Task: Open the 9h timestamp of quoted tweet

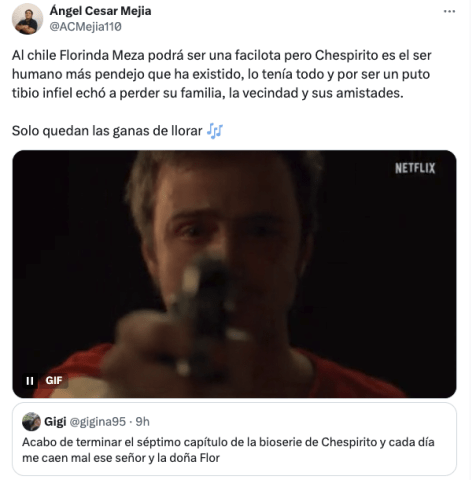Action: coord(142,422)
